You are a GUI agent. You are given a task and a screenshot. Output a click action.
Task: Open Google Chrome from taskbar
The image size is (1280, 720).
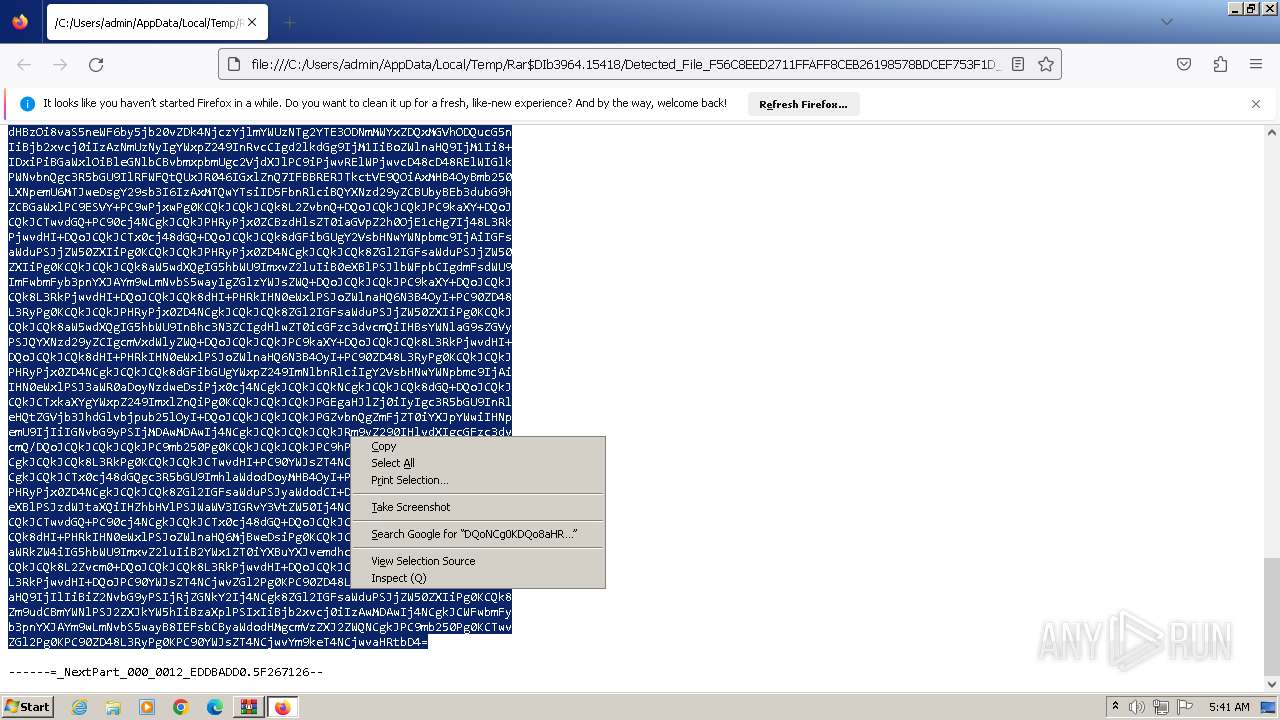[x=181, y=707]
